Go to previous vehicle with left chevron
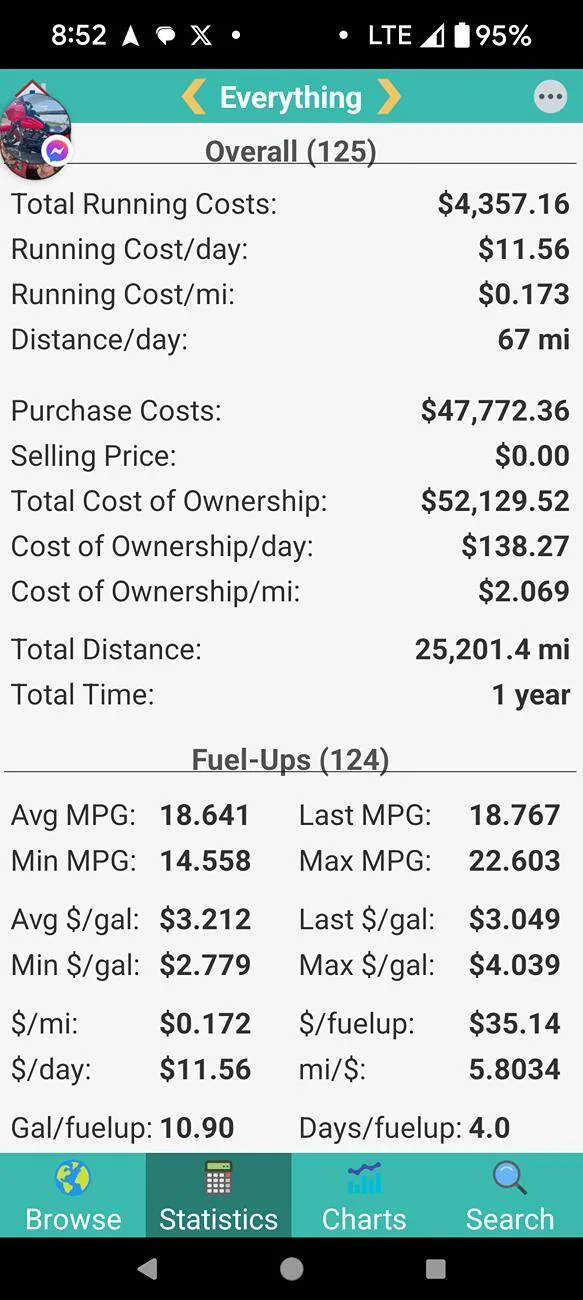 coord(194,97)
